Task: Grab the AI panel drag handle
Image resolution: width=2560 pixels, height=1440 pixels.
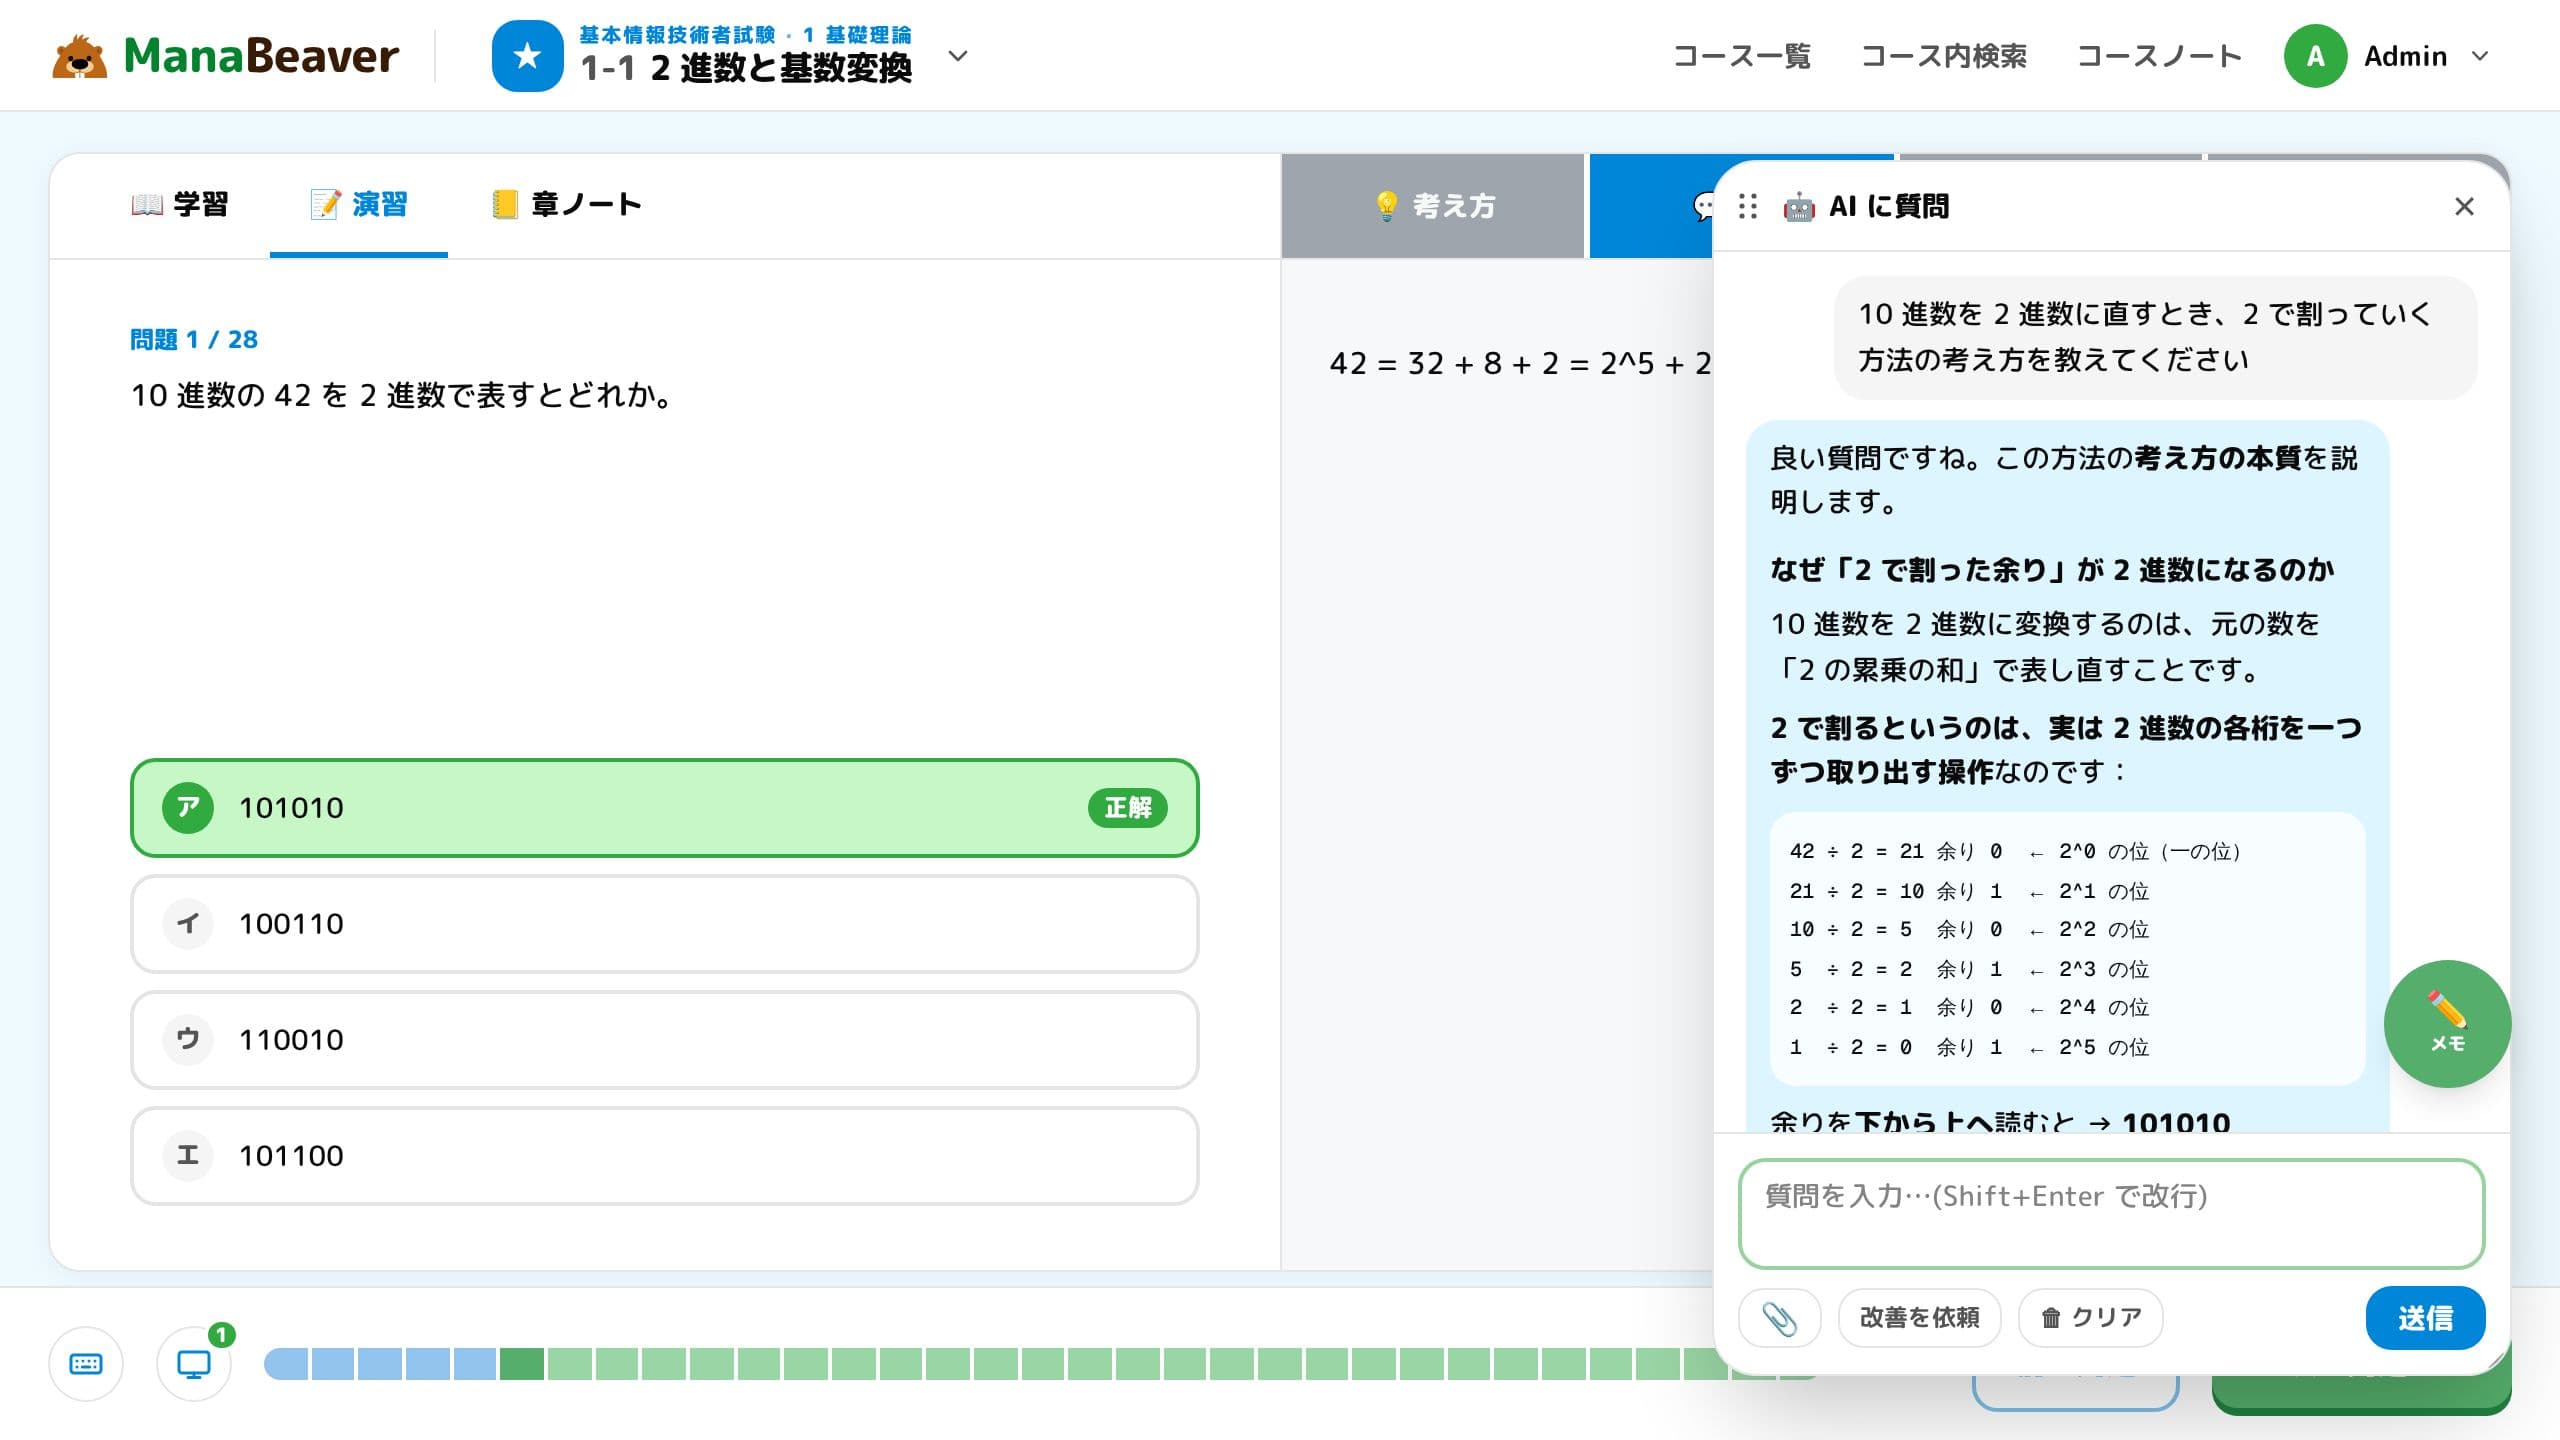Action: [x=1748, y=206]
